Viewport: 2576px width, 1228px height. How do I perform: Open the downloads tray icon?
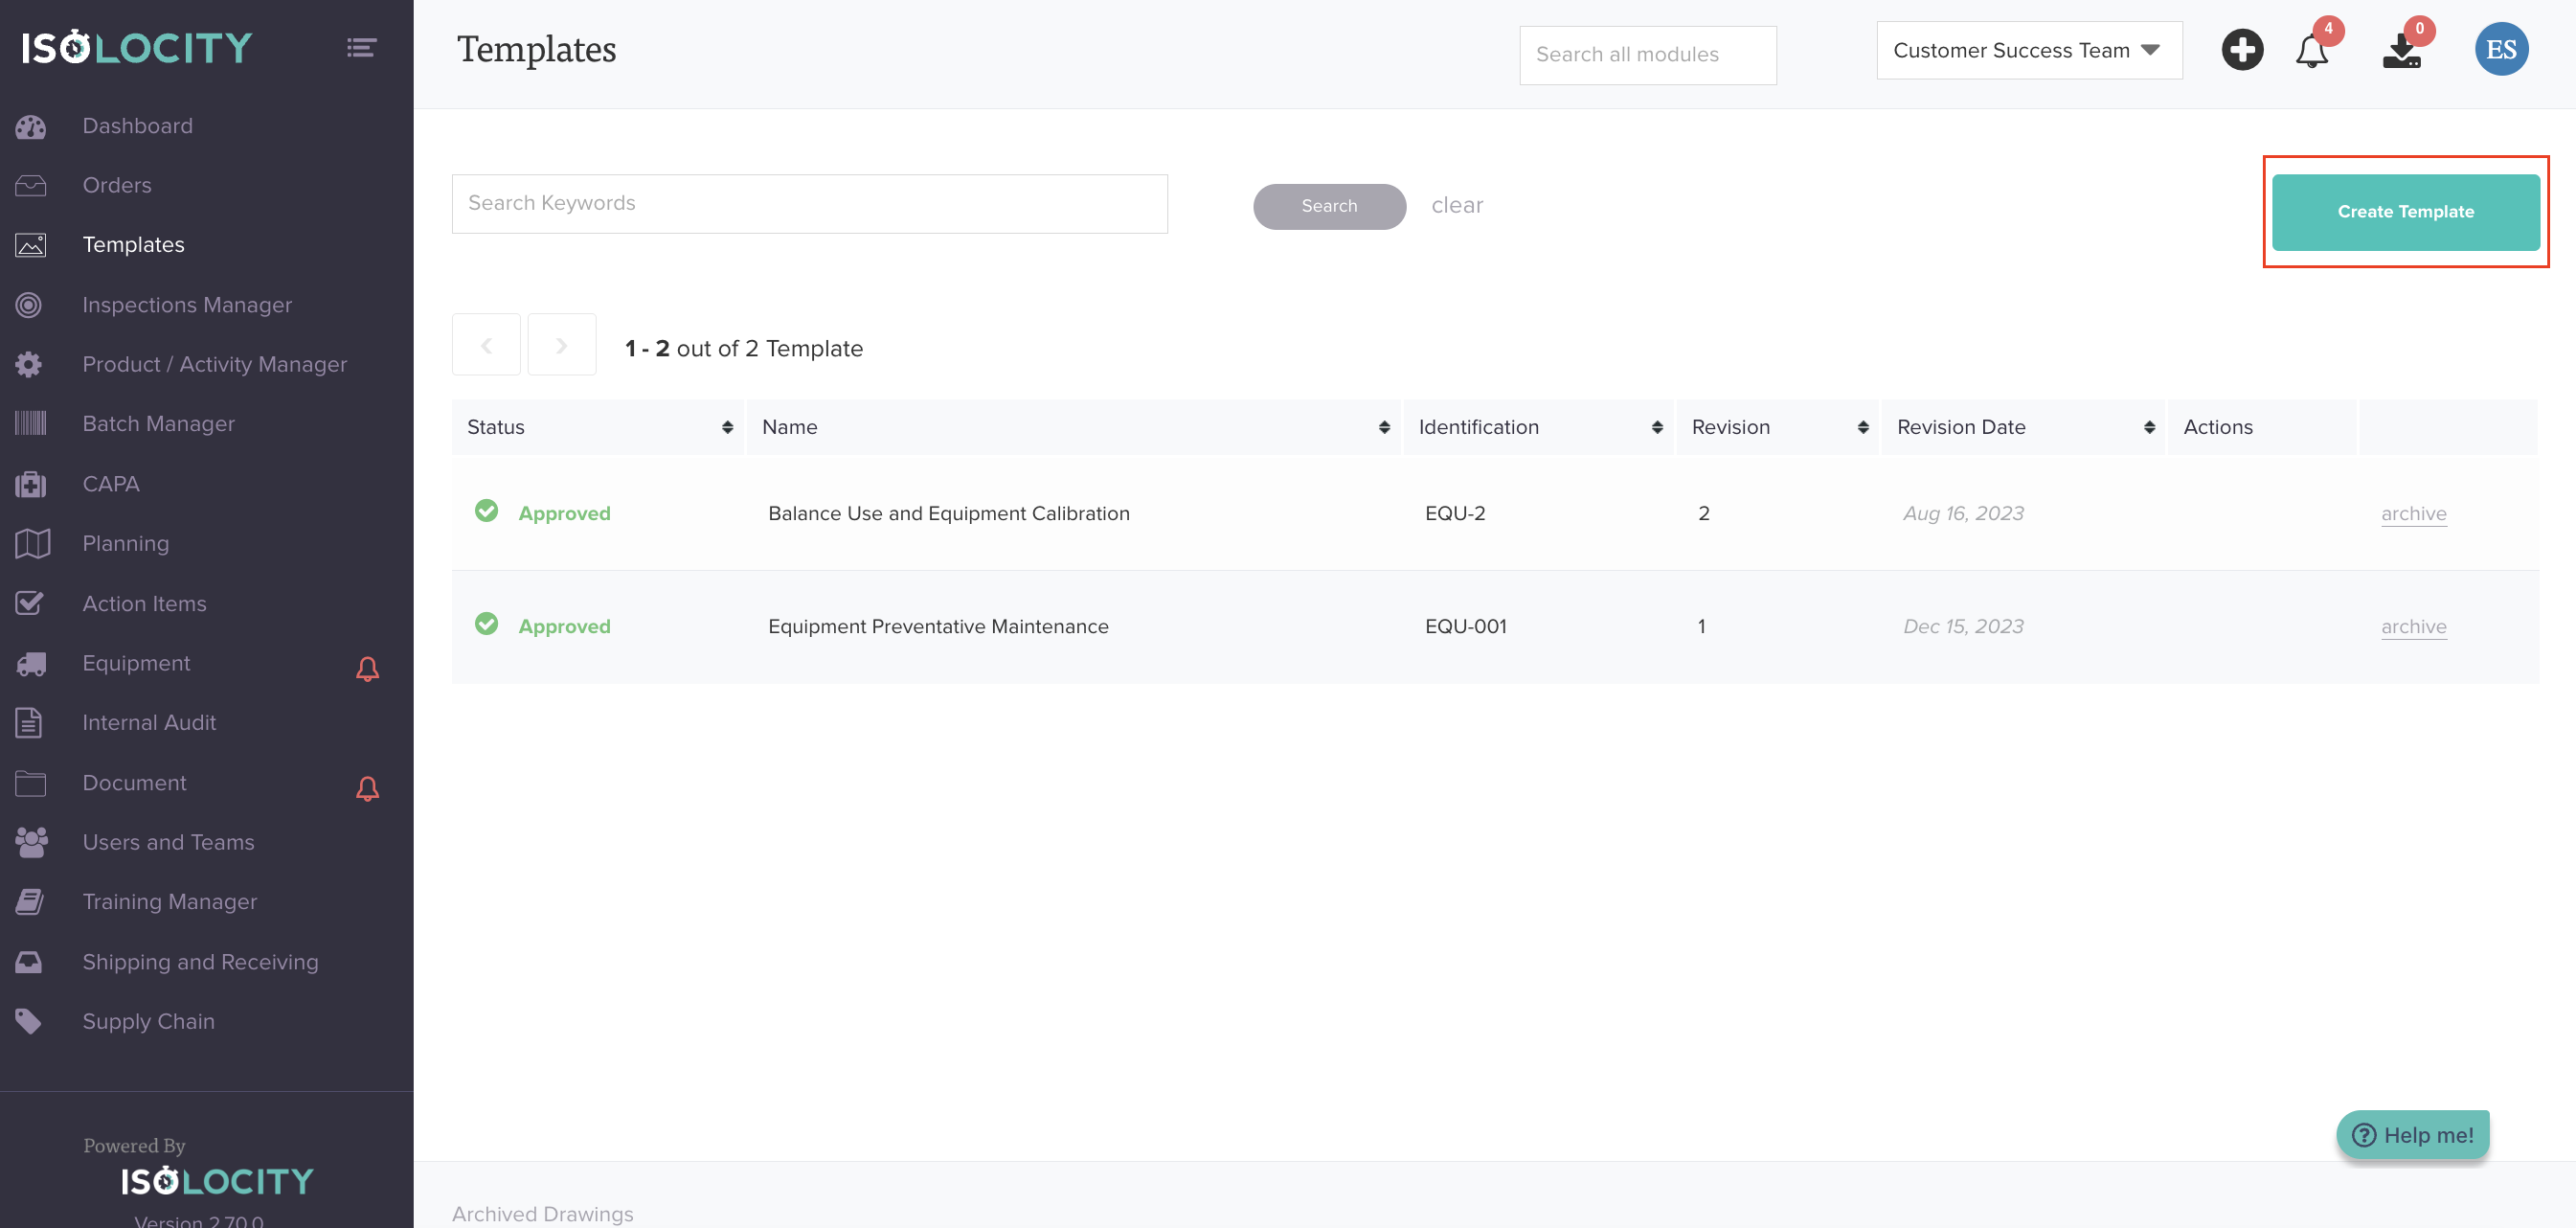[x=2401, y=51]
